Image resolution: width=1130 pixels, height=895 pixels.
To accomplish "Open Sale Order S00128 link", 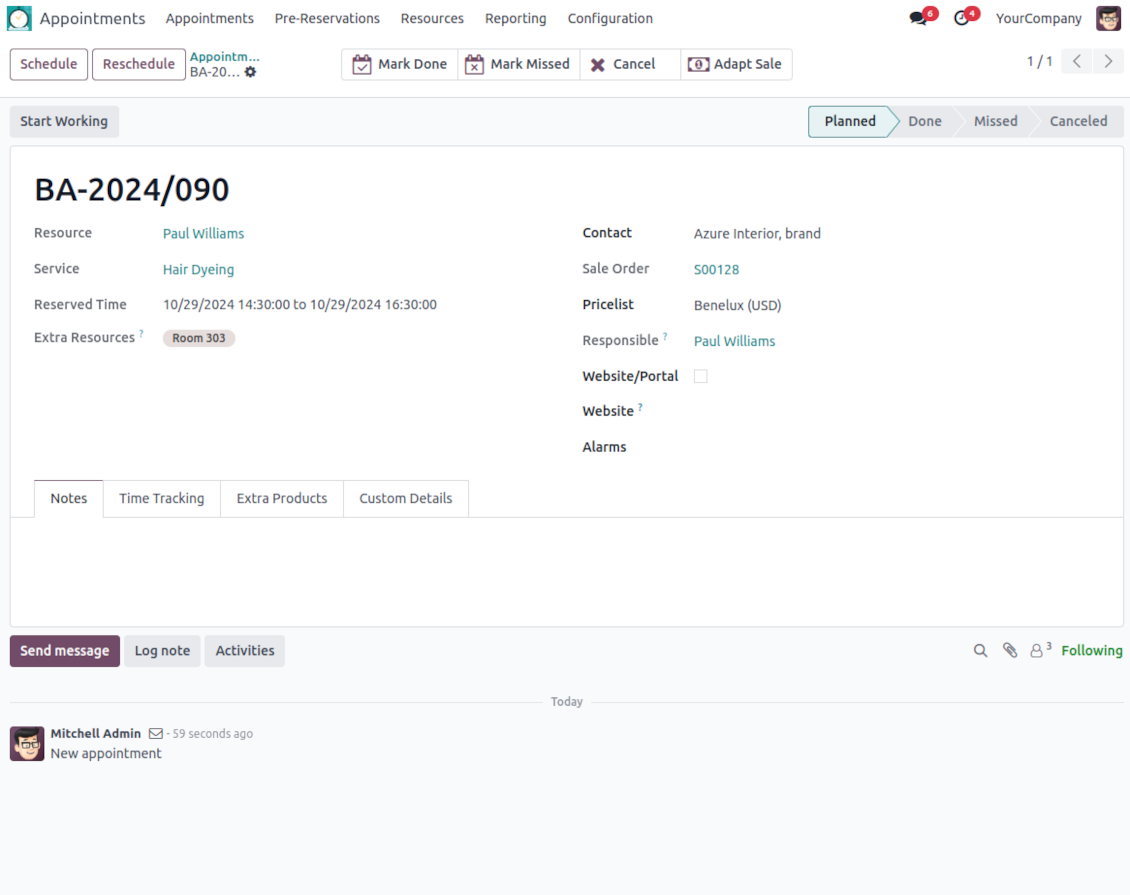I will click(716, 270).
